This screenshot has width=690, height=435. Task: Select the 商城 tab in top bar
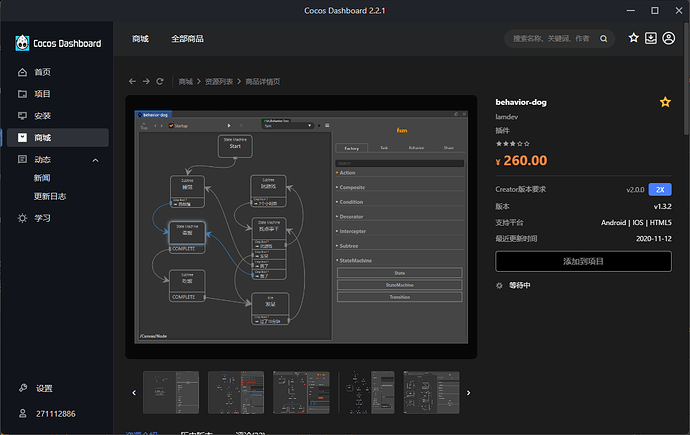(140, 39)
